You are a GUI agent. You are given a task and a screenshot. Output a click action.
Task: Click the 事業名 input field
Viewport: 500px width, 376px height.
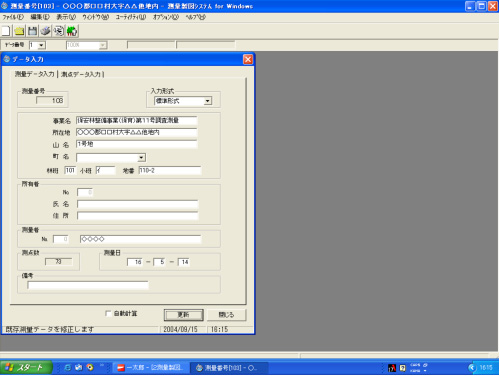coord(136,120)
